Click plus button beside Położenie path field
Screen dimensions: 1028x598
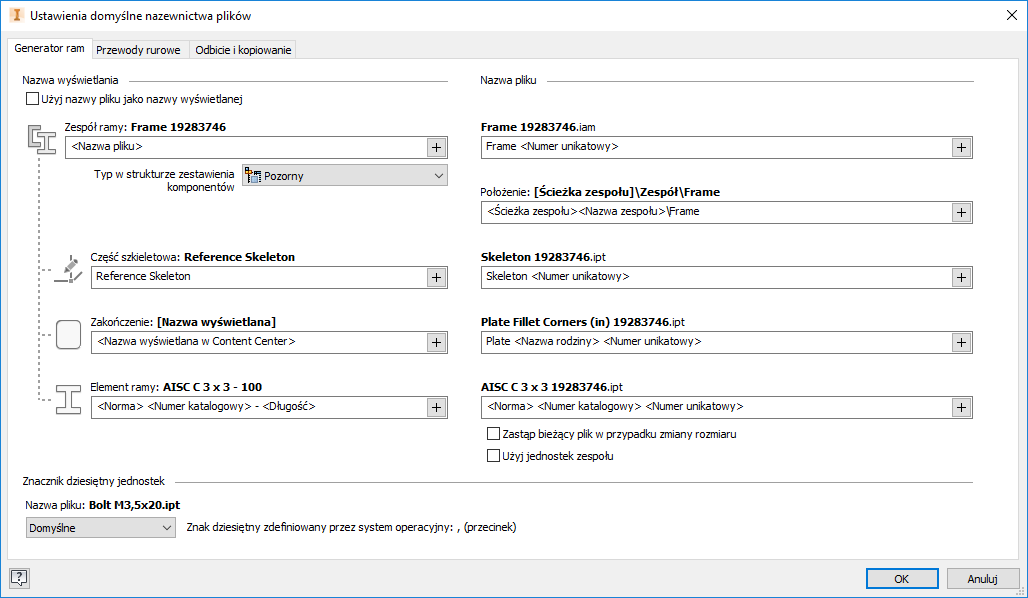(960, 212)
